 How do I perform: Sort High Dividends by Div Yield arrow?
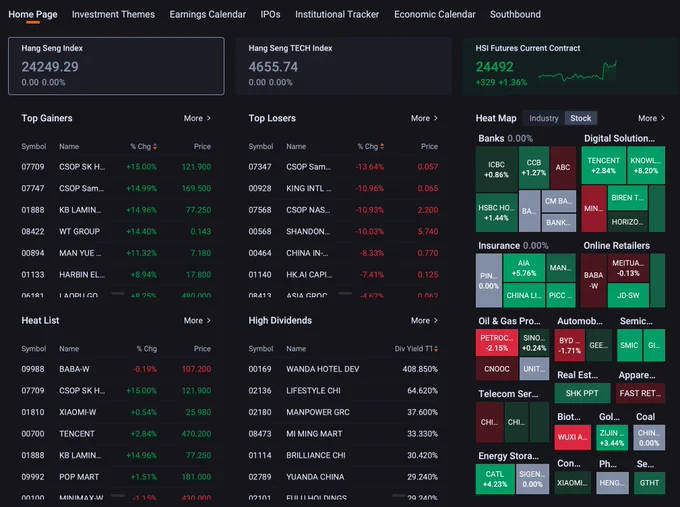(x=436, y=349)
